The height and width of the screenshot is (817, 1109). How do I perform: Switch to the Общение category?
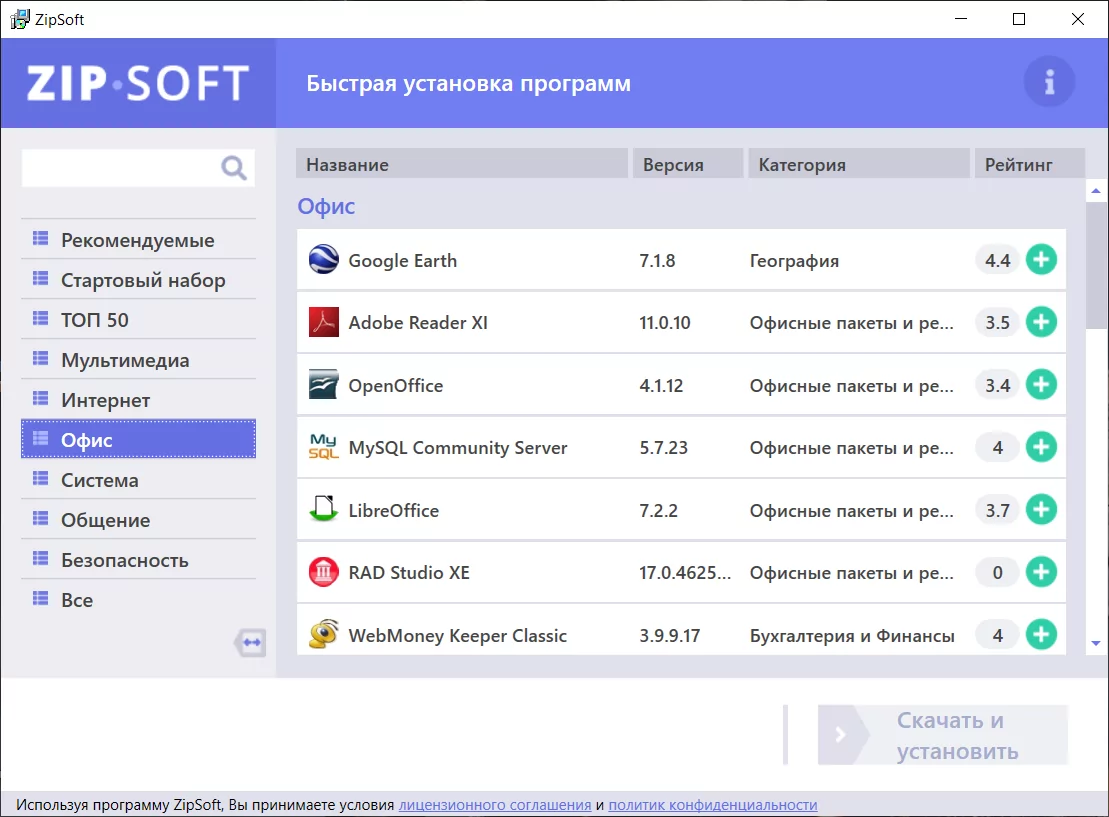pyautogui.click(x=139, y=520)
